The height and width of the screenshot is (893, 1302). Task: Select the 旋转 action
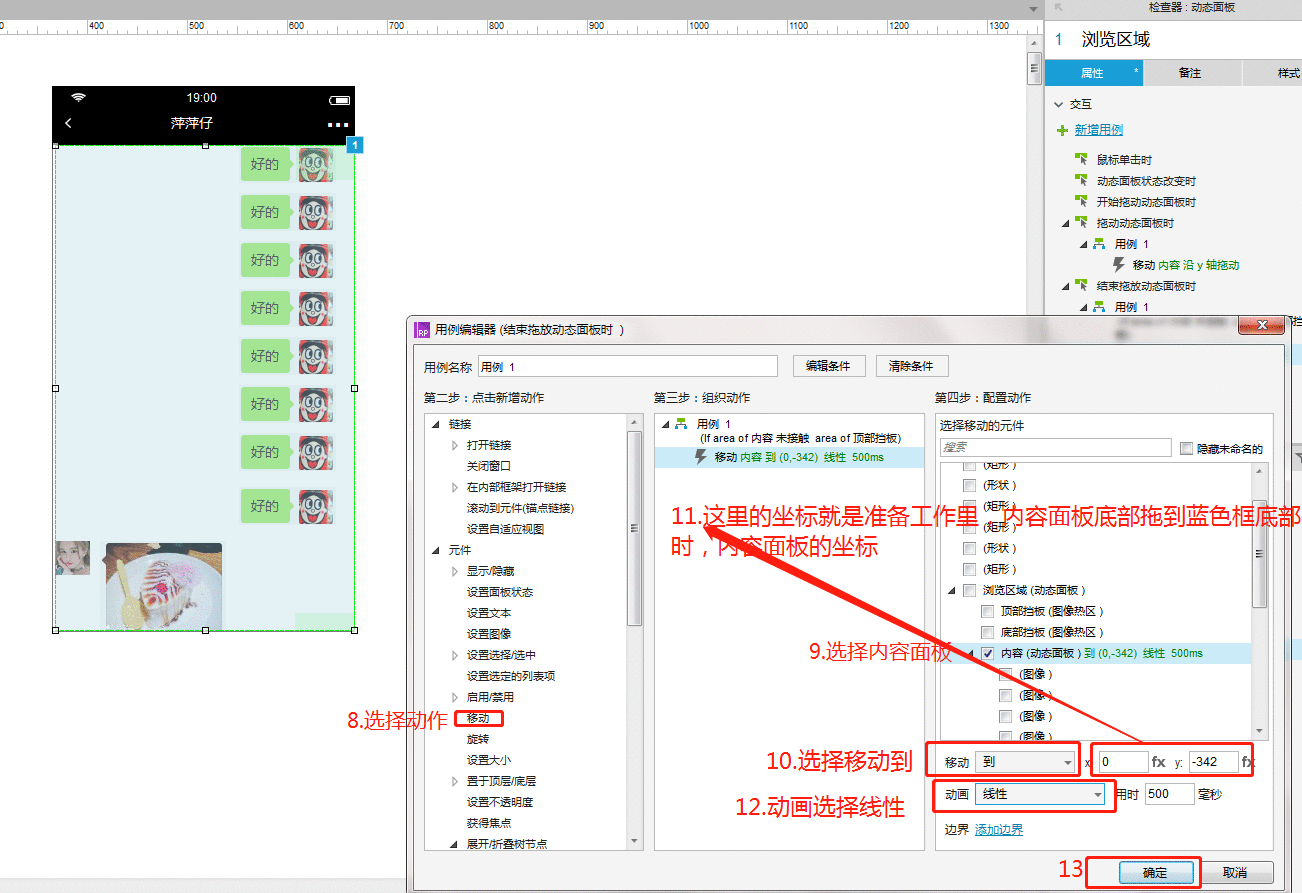point(478,739)
